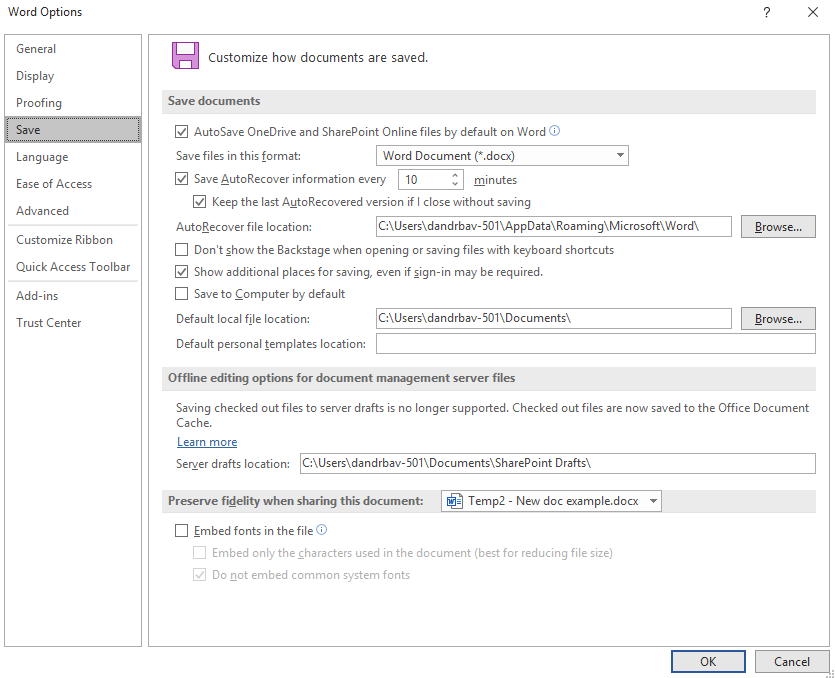Click the AutoSave info icon
The image size is (835, 678).
pyautogui.click(x=554, y=131)
